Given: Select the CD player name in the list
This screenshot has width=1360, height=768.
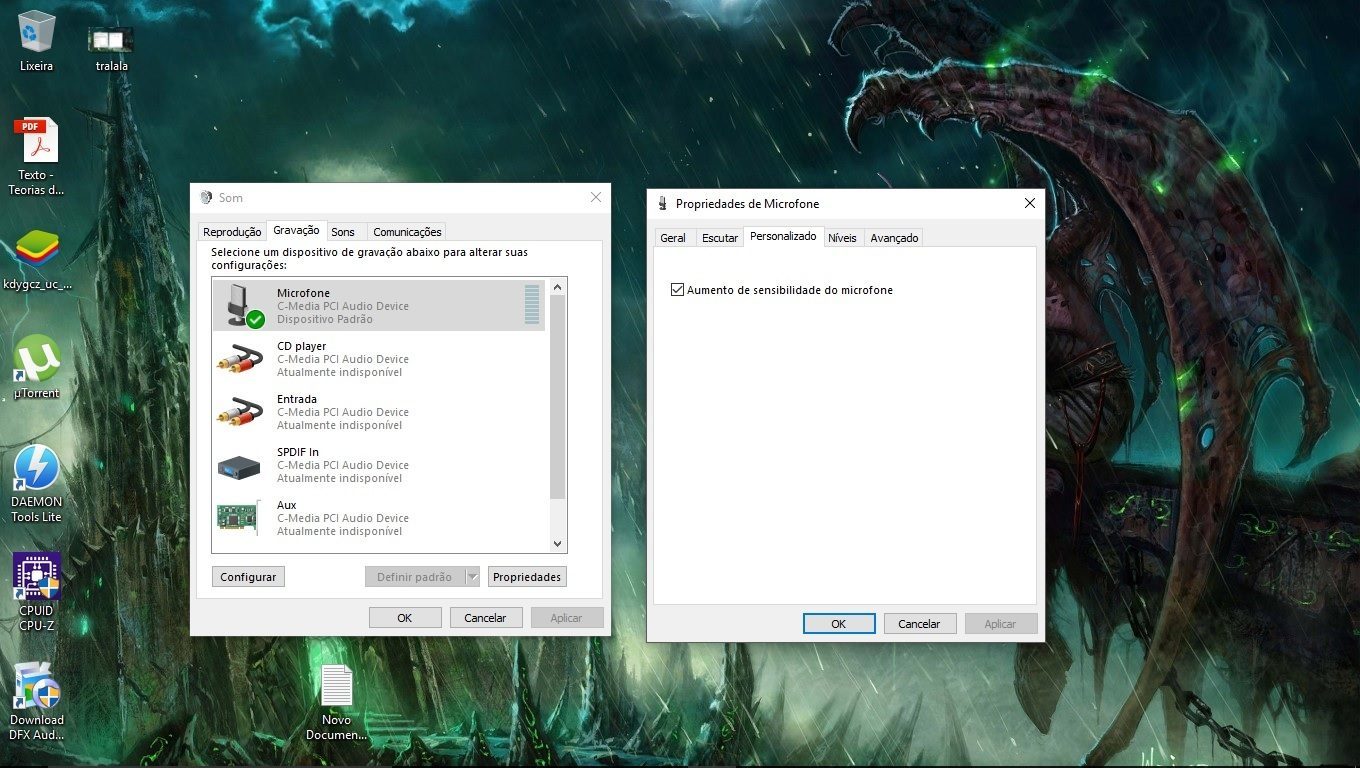Looking at the screenshot, I should [301, 346].
